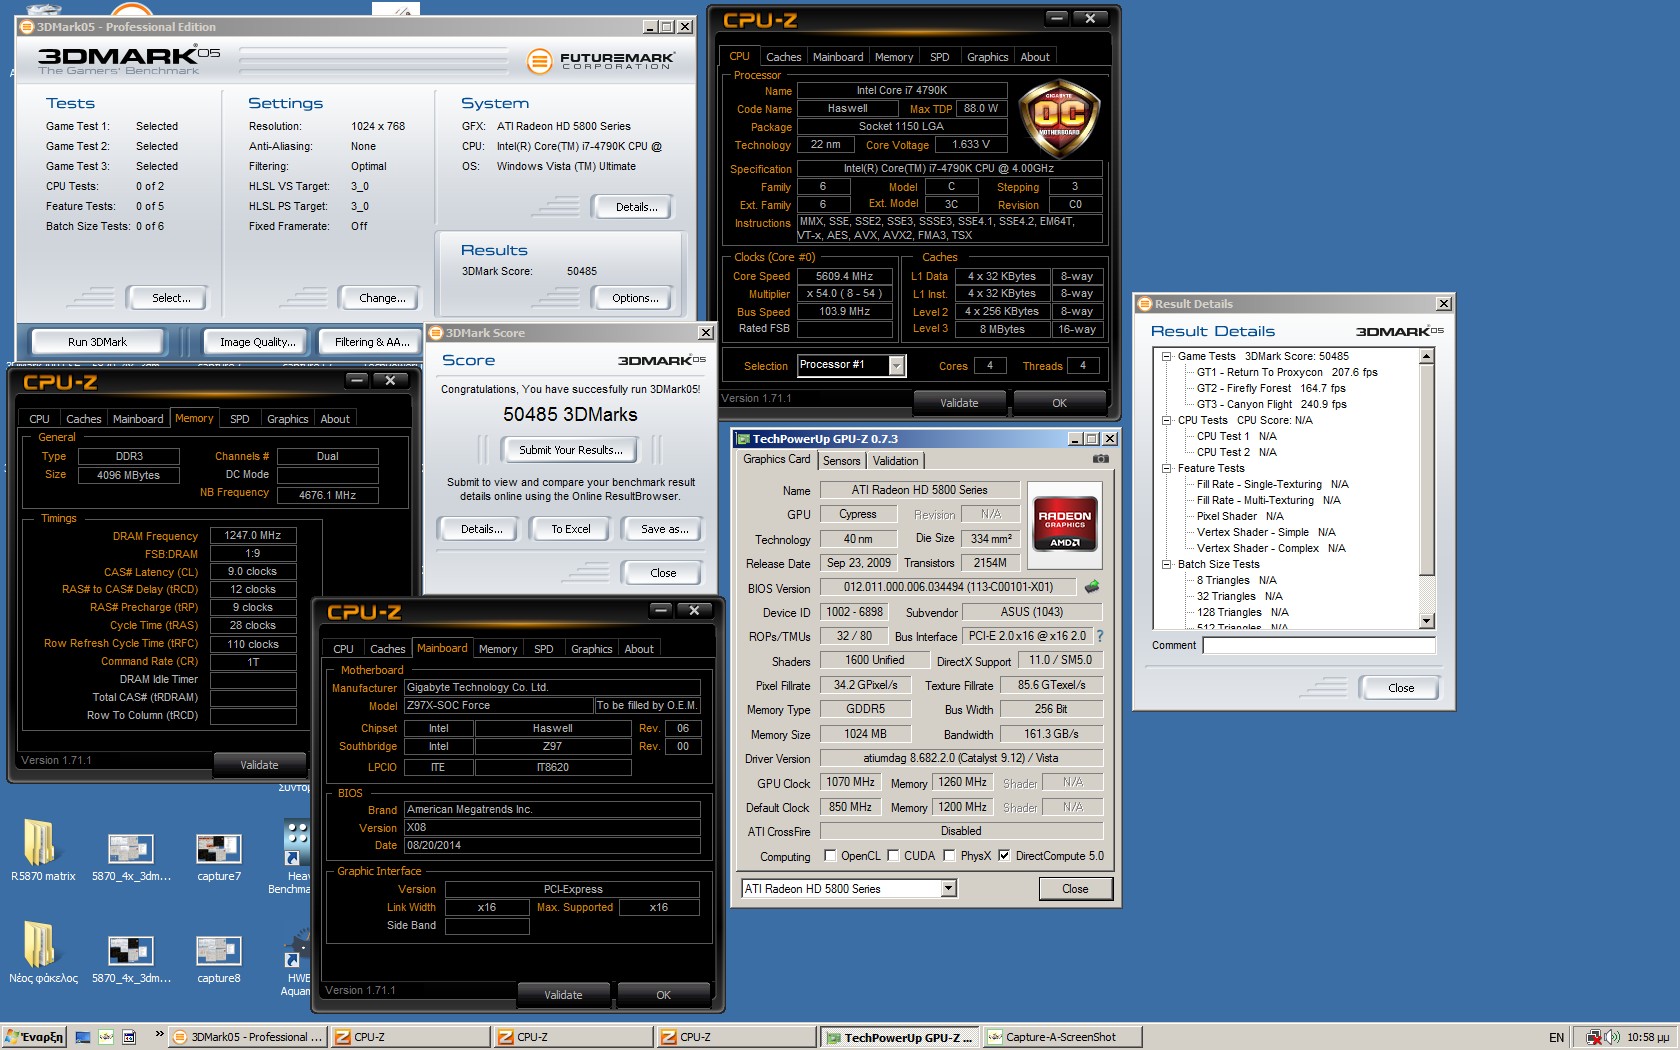Click the Bus Interface question mark icon
Image resolution: width=1680 pixels, height=1050 pixels.
pyautogui.click(x=1100, y=636)
